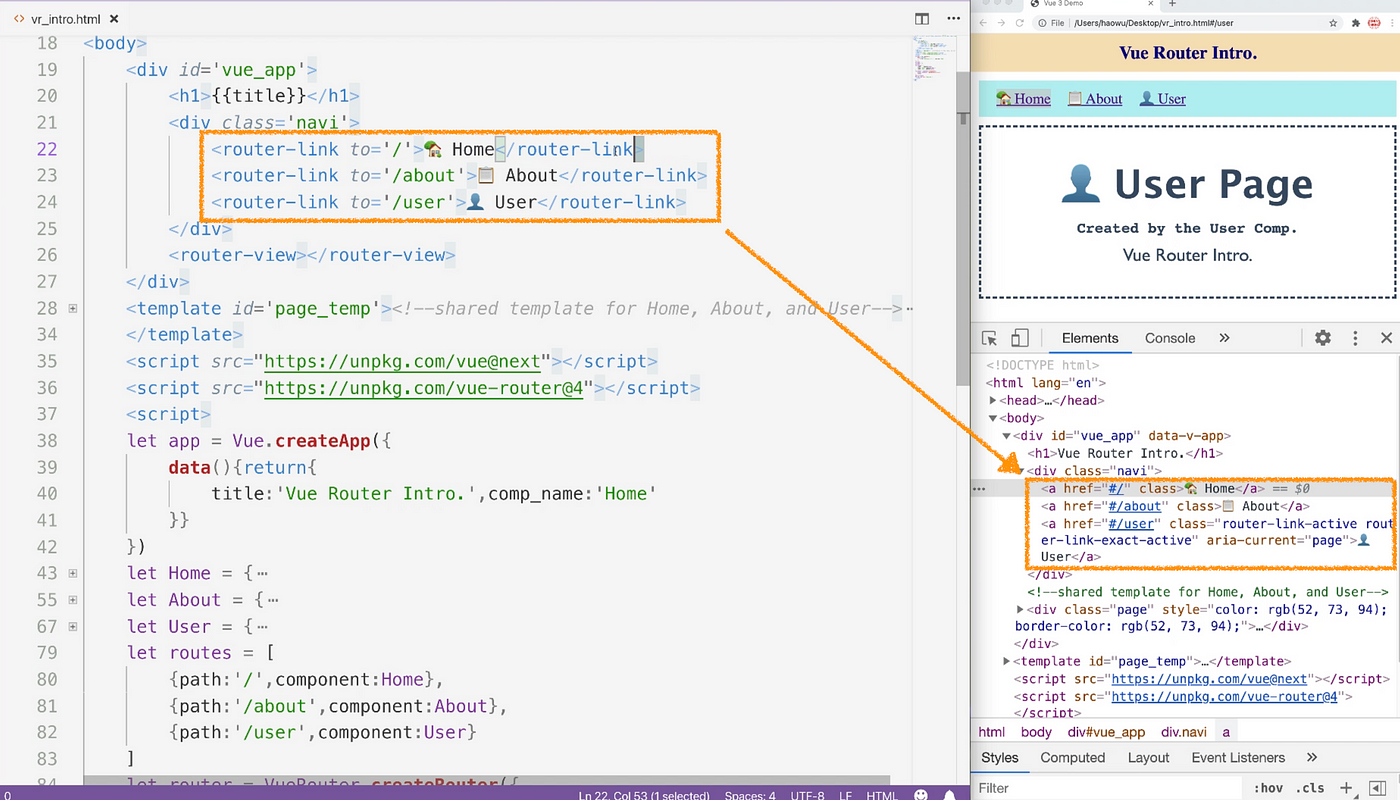Click the feedback smiley icon in status bar
The height and width of the screenshot is (800, 1400).
tap(921, 795)
